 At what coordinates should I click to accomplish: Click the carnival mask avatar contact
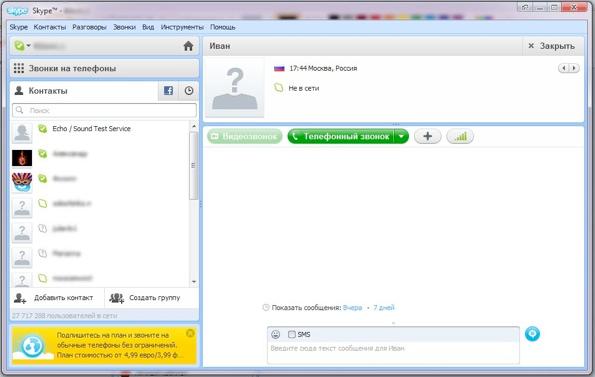click(x=22, y=182)
